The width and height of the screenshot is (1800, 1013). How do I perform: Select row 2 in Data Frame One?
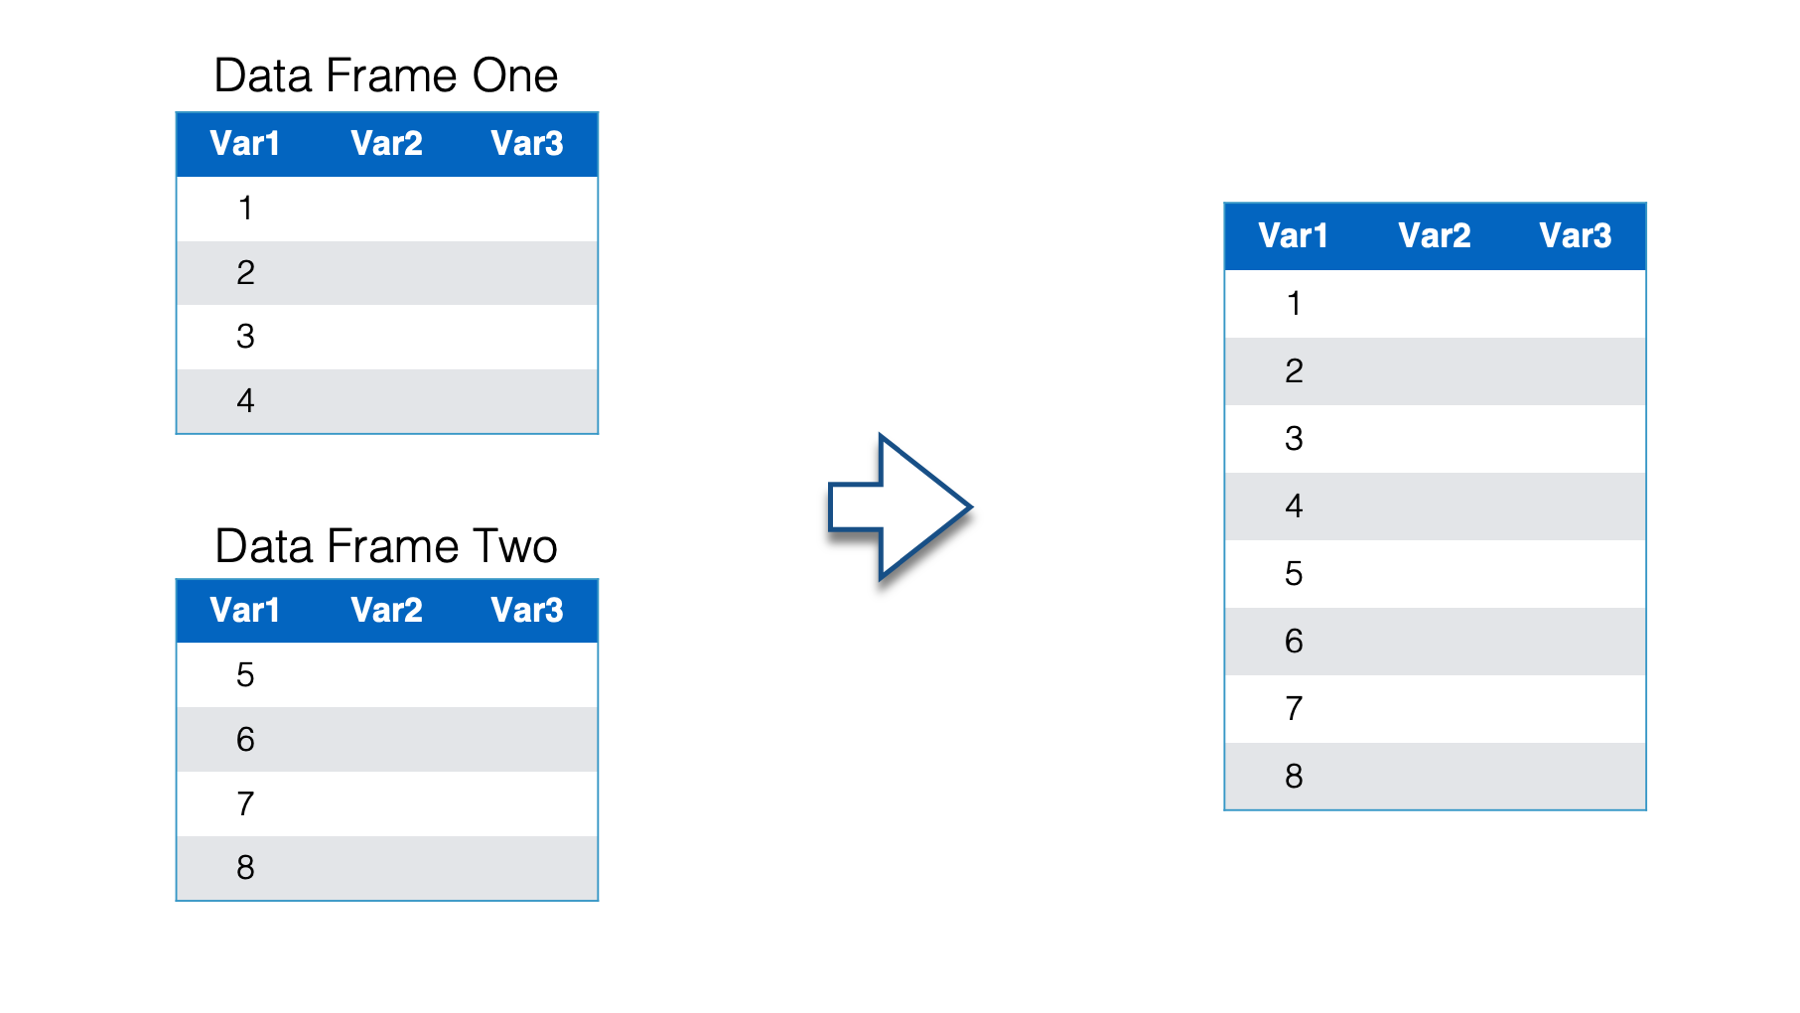[x=387, y=273]
